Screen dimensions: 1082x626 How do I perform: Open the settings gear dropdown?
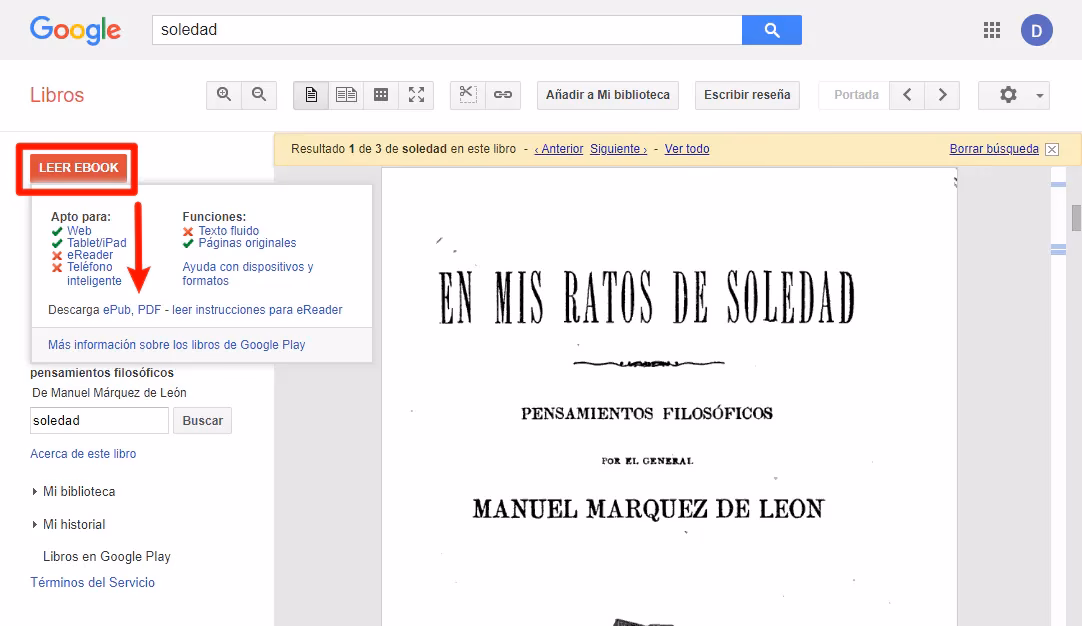pyautogui.click(x=1013, y=94)
